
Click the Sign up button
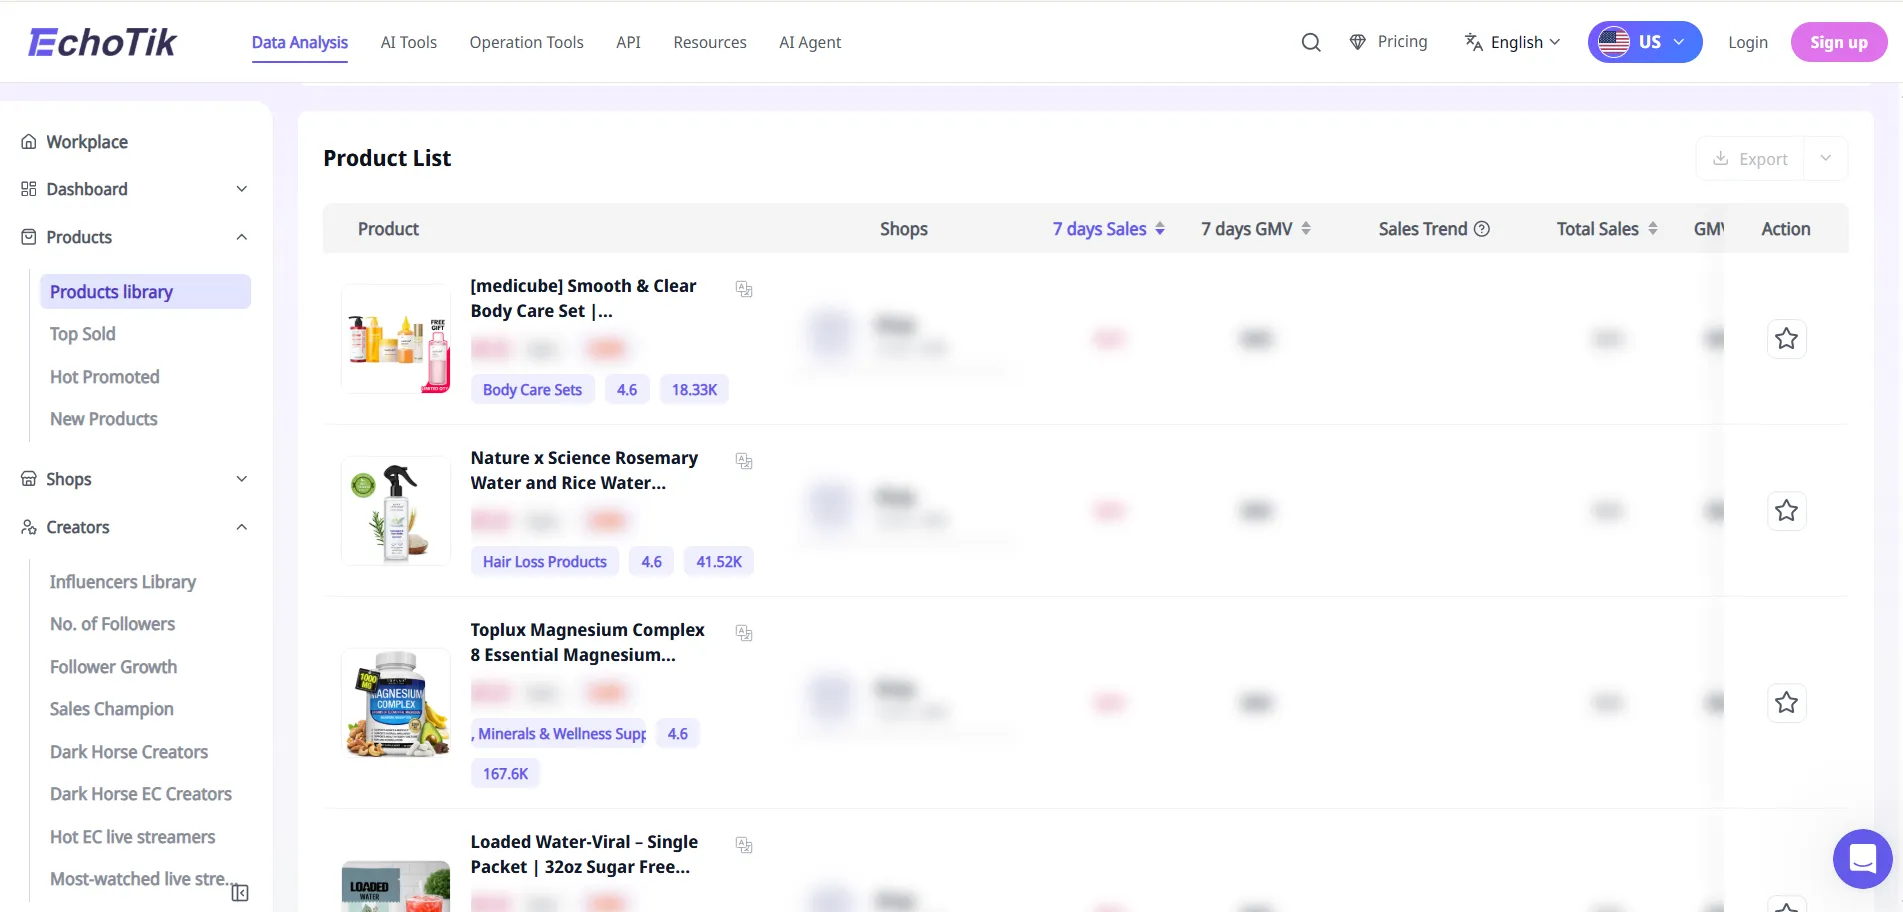point(1839,42)
